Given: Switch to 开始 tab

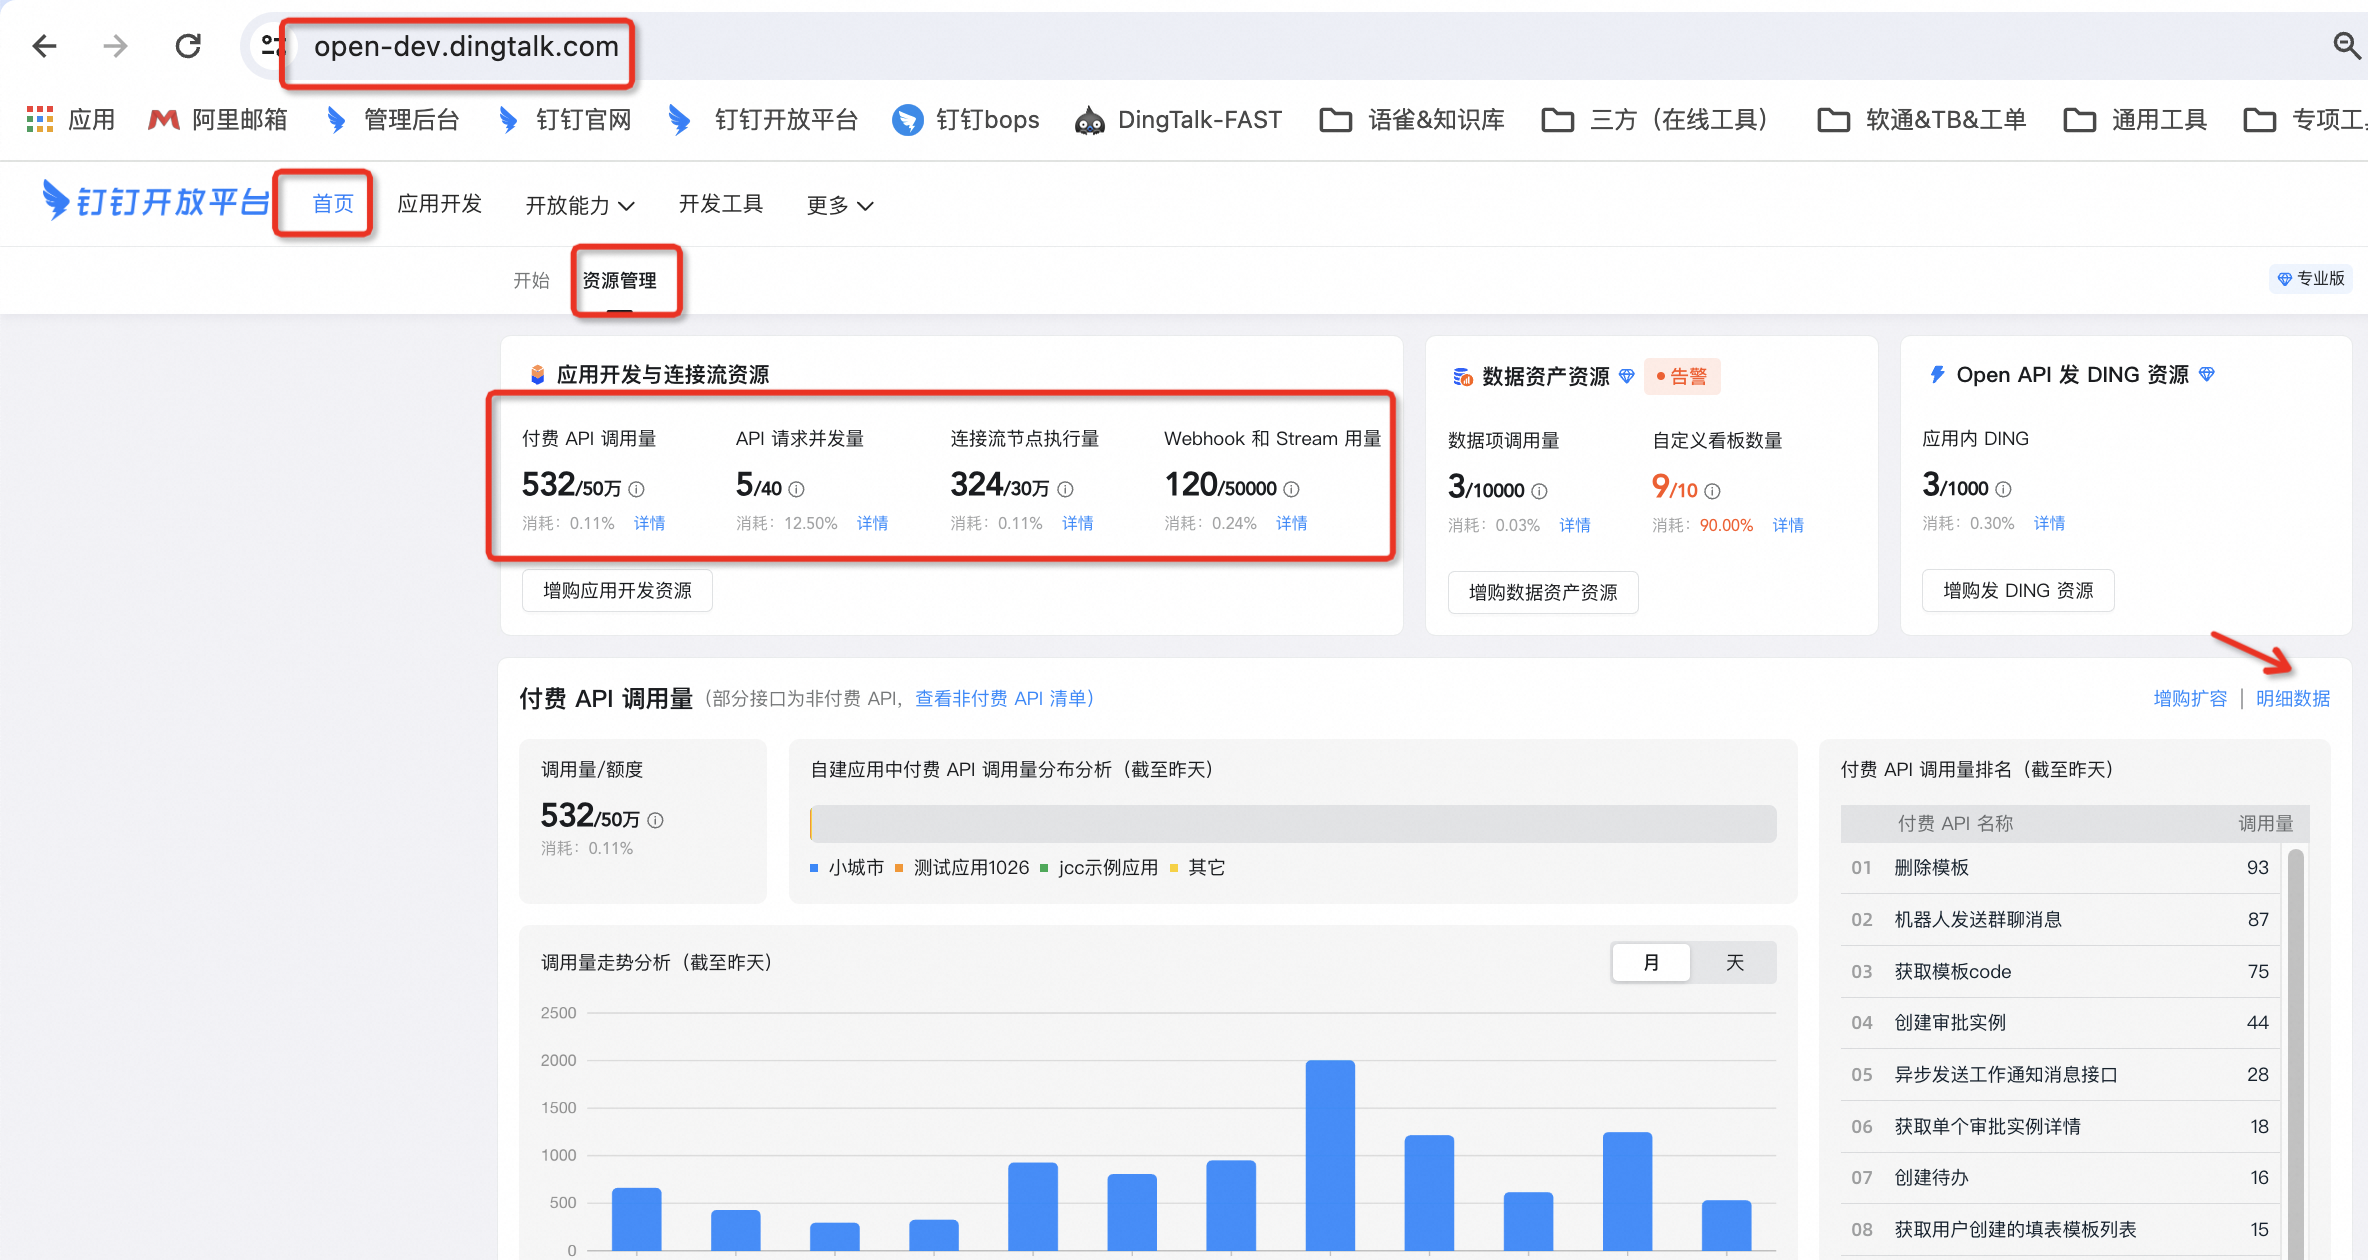Looking at the screenshot, I should tap(531, 280).
